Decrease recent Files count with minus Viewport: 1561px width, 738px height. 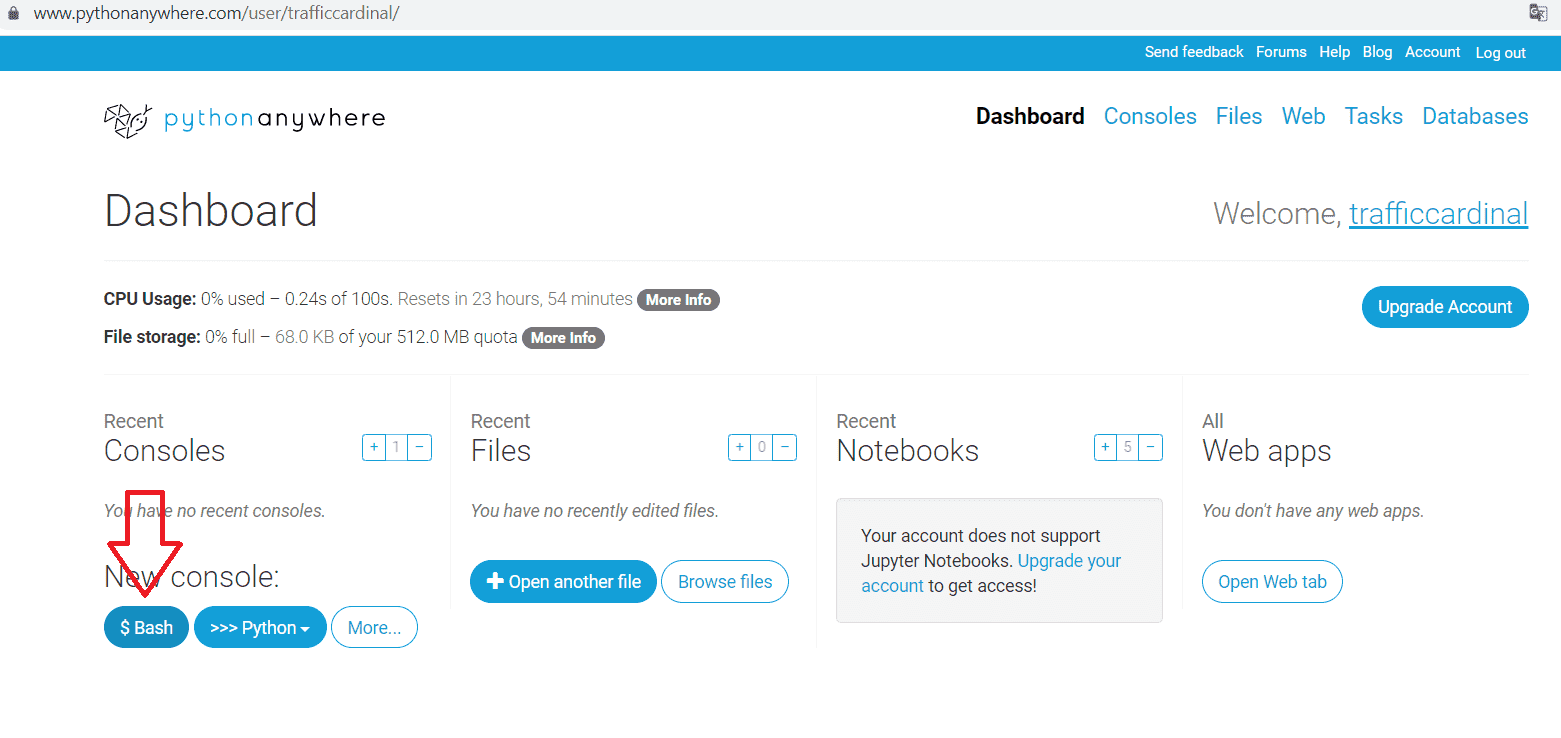click(x=785, y=447)
